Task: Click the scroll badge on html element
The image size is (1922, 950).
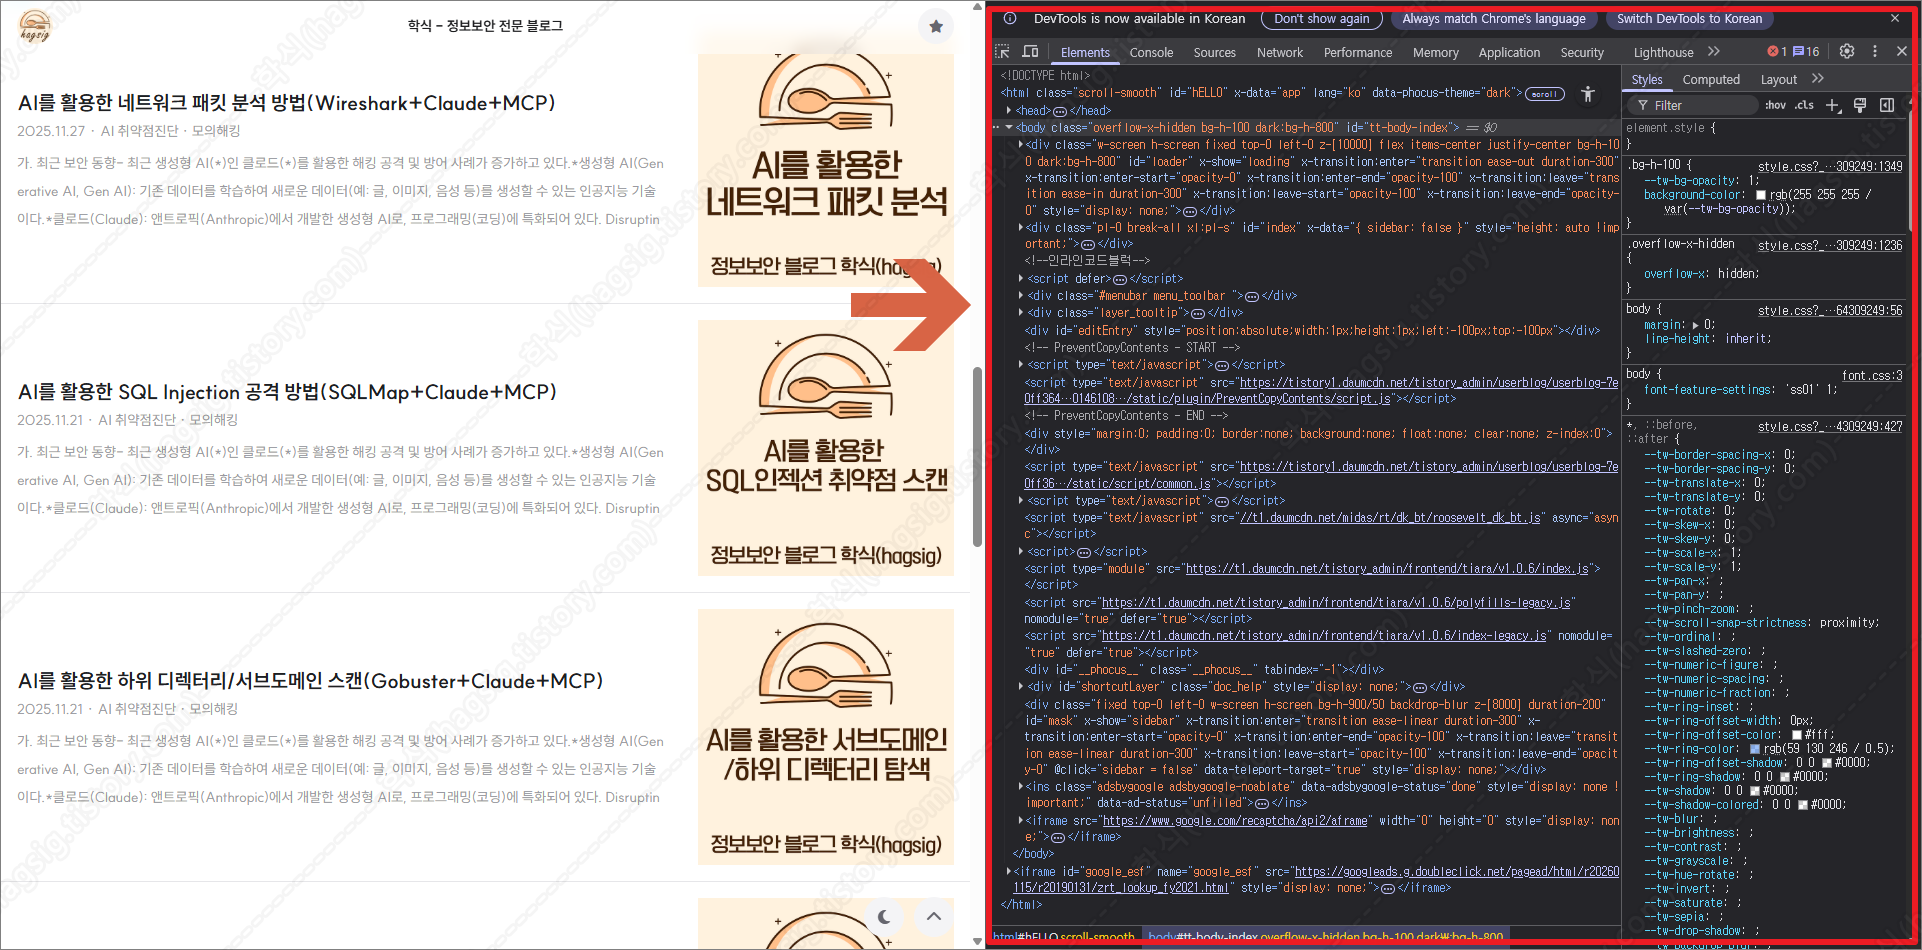Action: tap(1544, 94)
